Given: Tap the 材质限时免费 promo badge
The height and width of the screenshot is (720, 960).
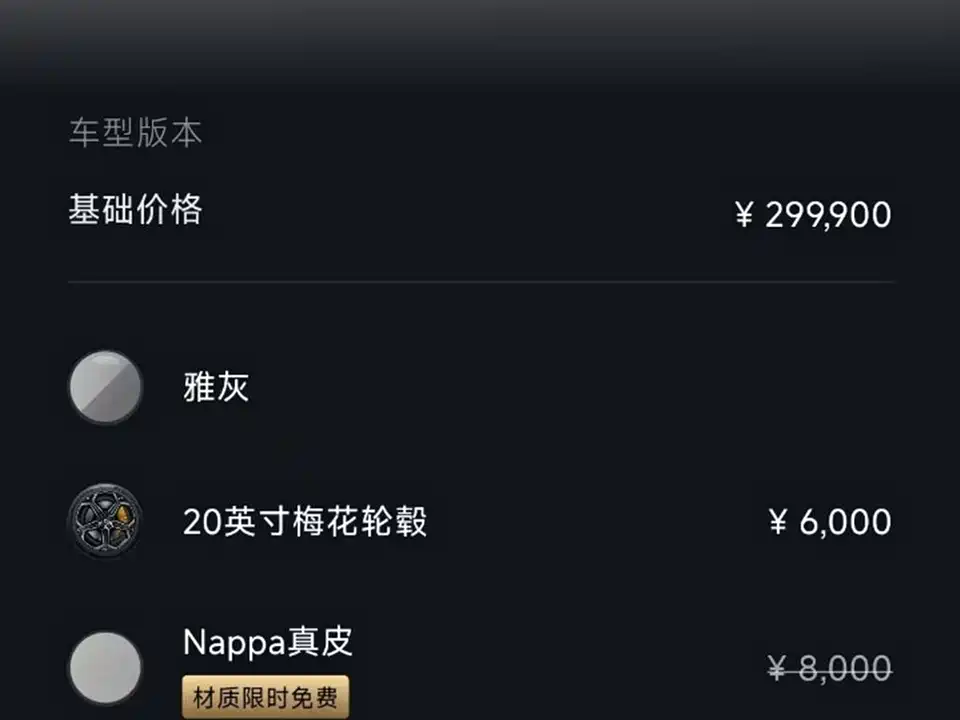Looking at the screenshot, I should 265,697.
